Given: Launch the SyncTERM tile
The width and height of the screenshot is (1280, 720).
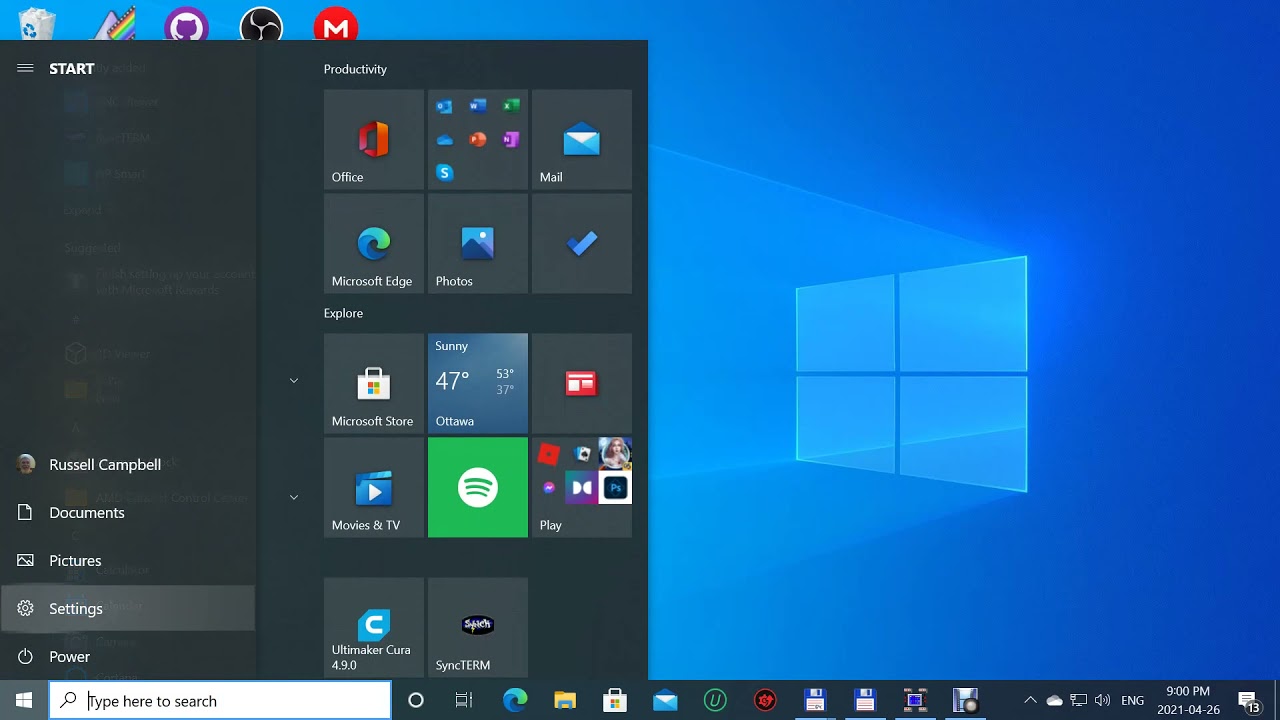Looking at the screenshot, I should [478, 628].
